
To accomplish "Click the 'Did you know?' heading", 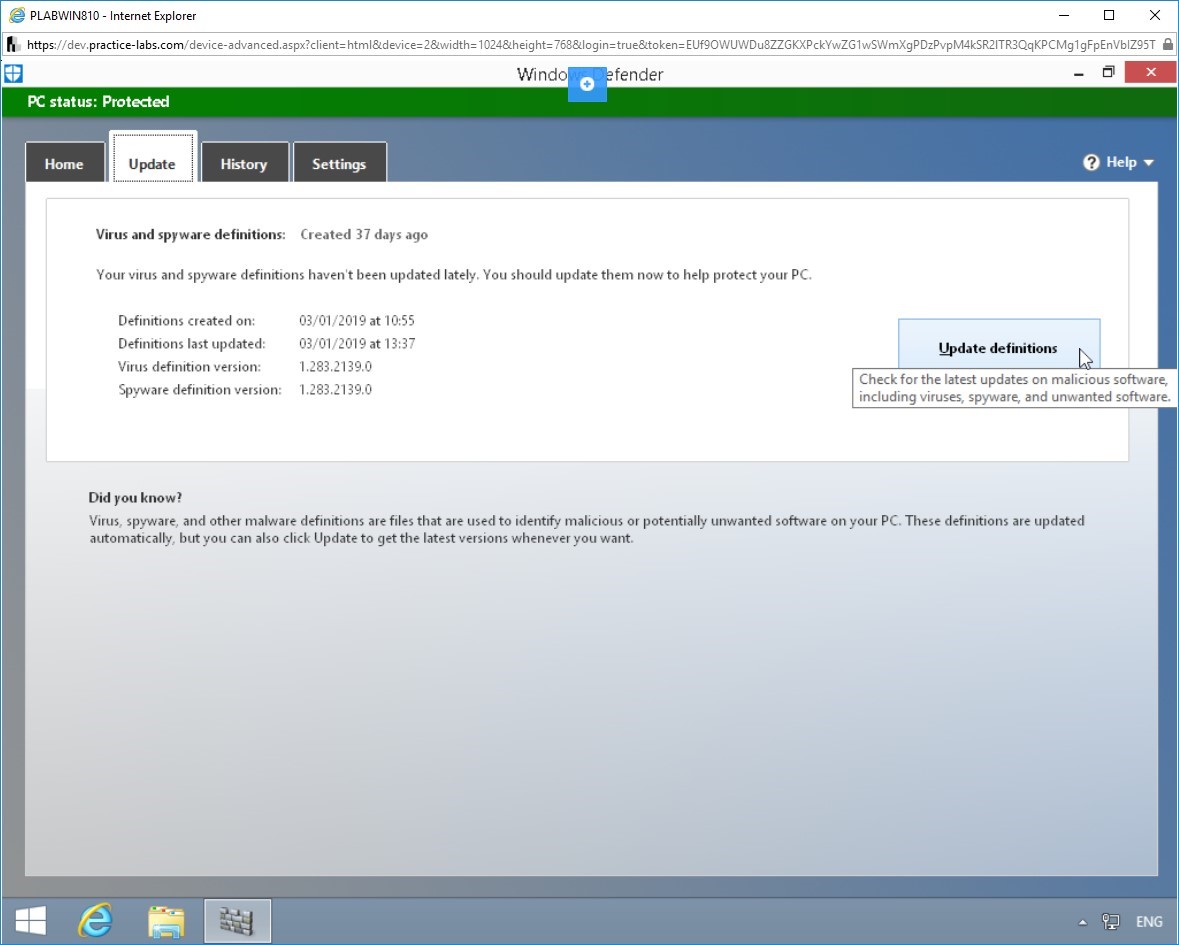I will (135, 498).
